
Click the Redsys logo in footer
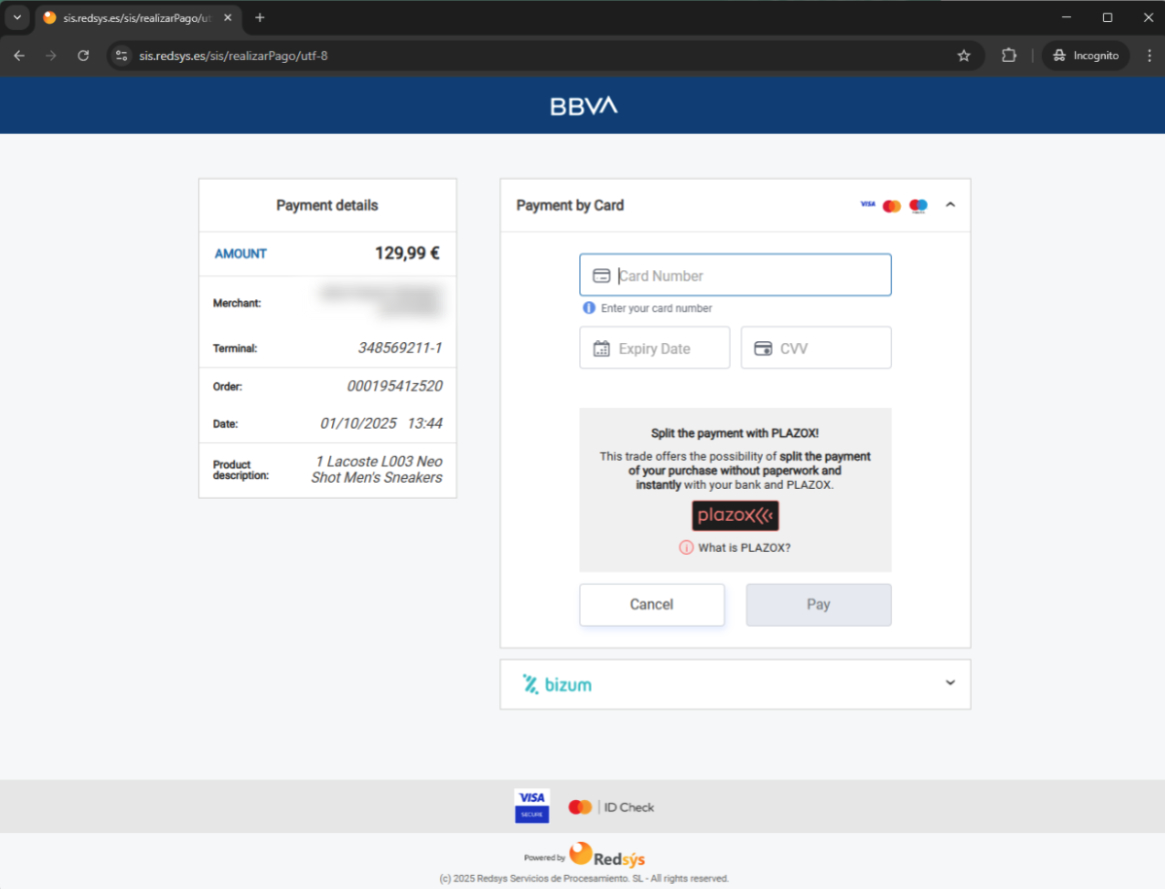(x=608, y=856)
